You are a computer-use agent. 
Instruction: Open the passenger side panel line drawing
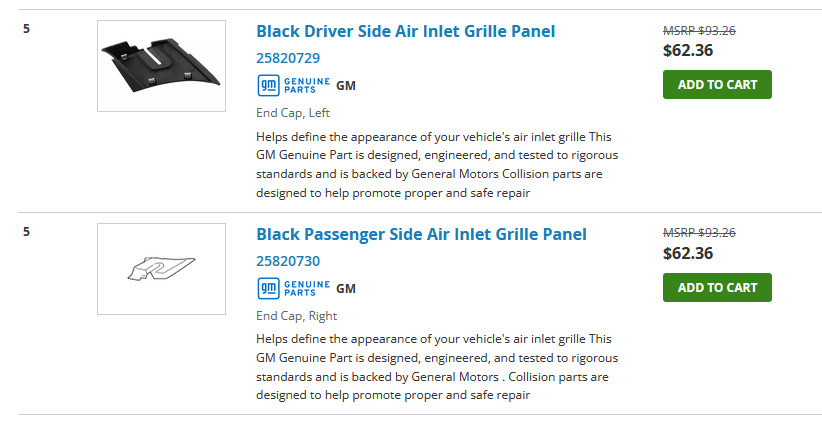pos(161,269)
